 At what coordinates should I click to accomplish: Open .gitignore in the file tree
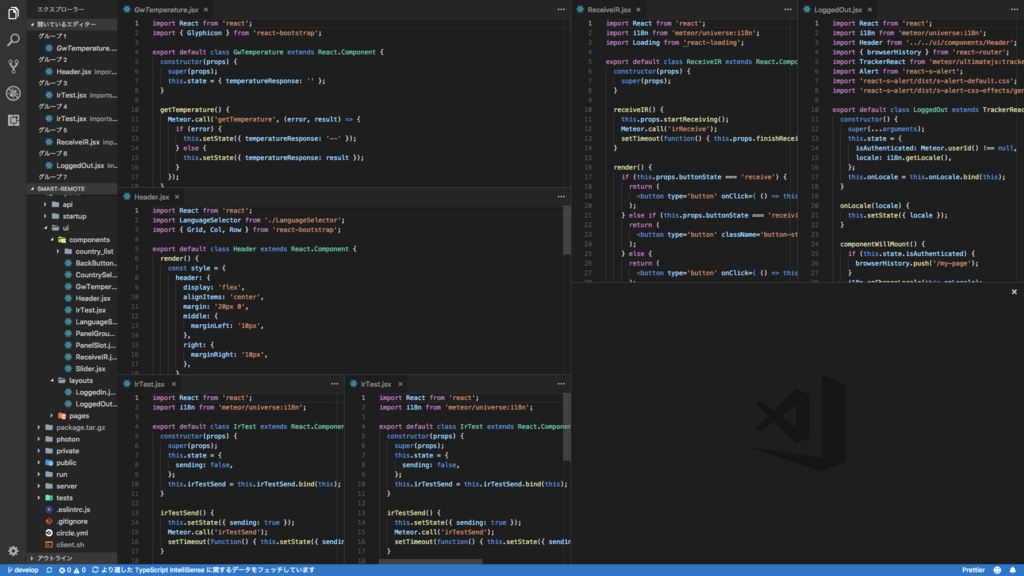click(72, 521)
